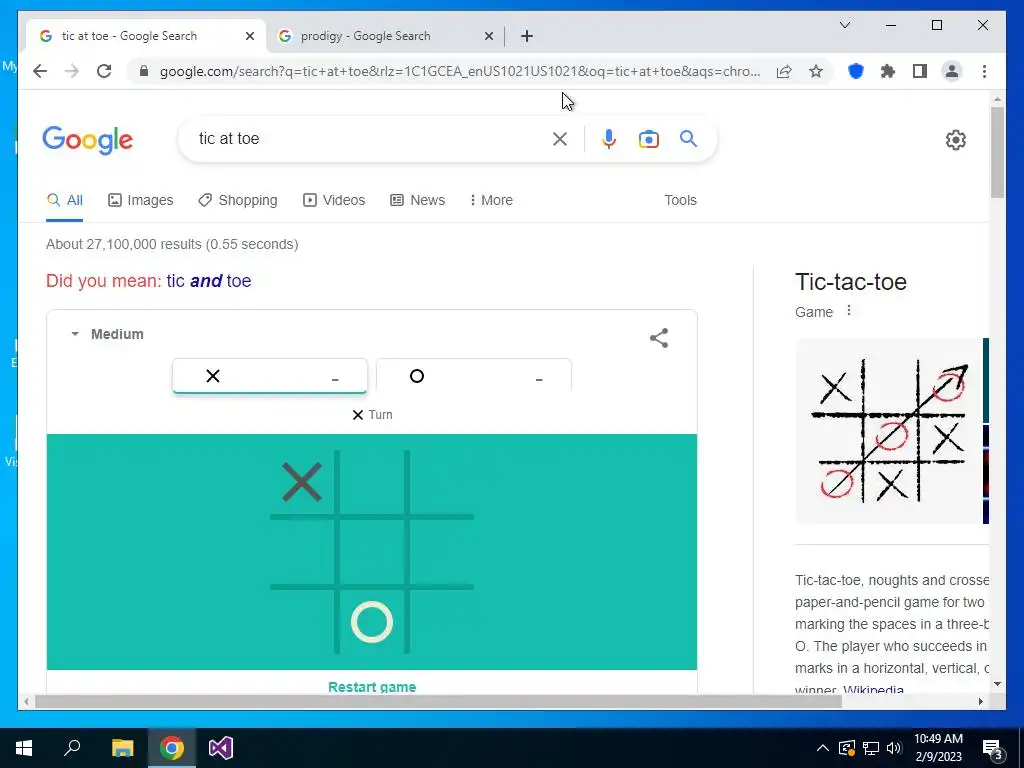This screenshot has width=1024, height=768.
Task: Share the tic-tac-toe game via share icon
Action: (x=659, y=338)
